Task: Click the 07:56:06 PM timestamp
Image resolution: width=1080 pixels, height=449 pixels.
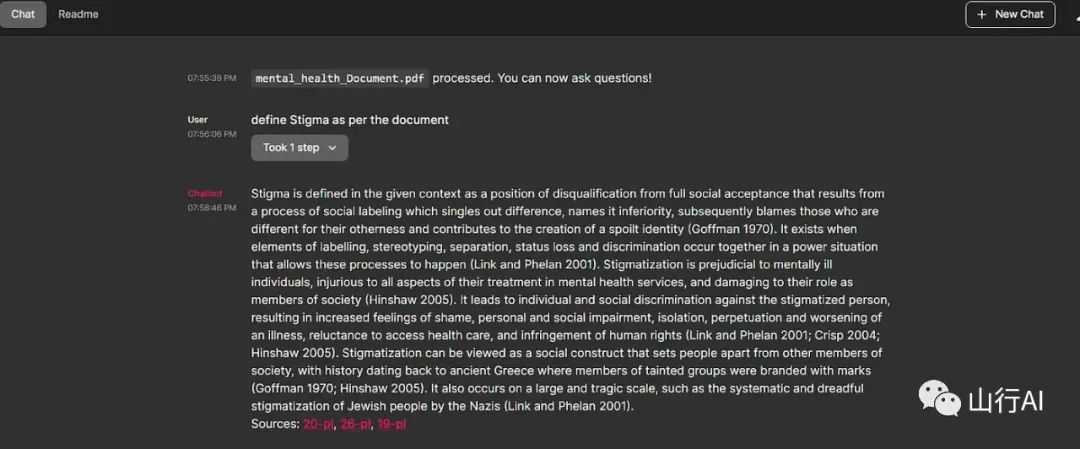Action: point(212,134)
